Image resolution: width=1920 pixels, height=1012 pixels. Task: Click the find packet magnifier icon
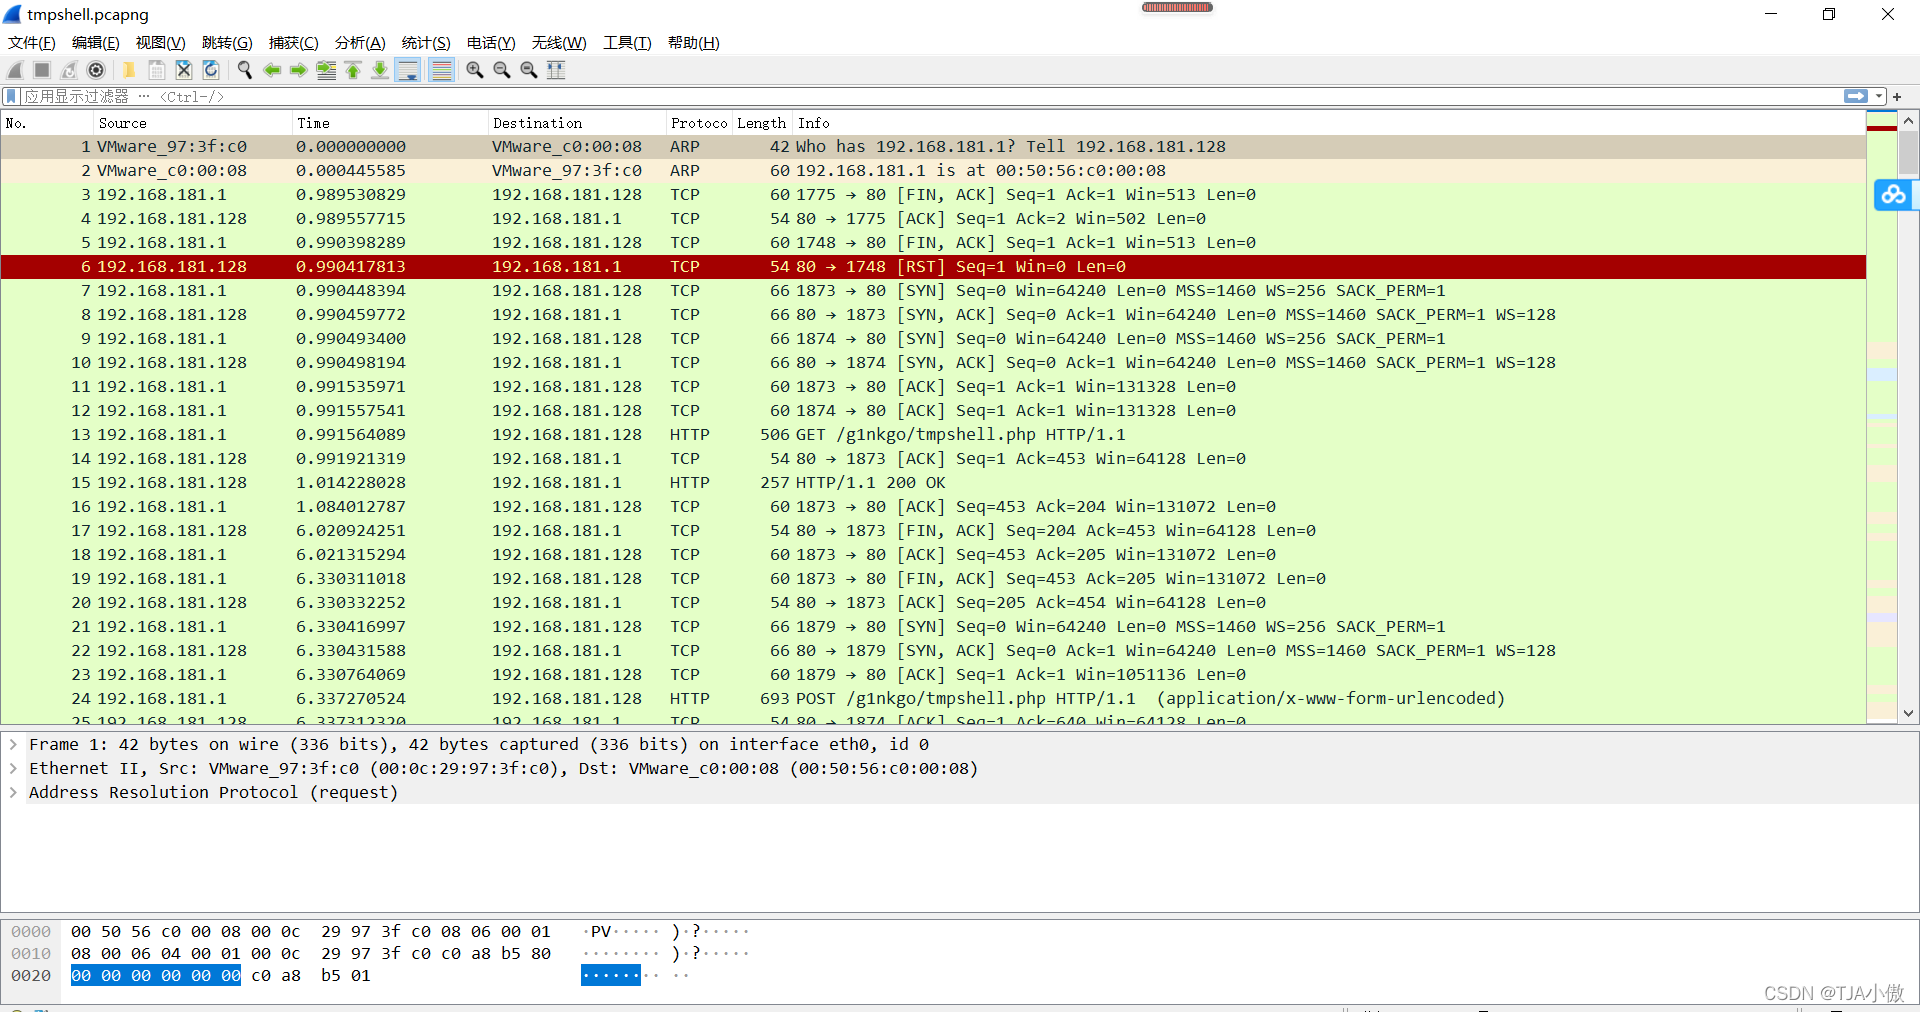pos(244,70)
